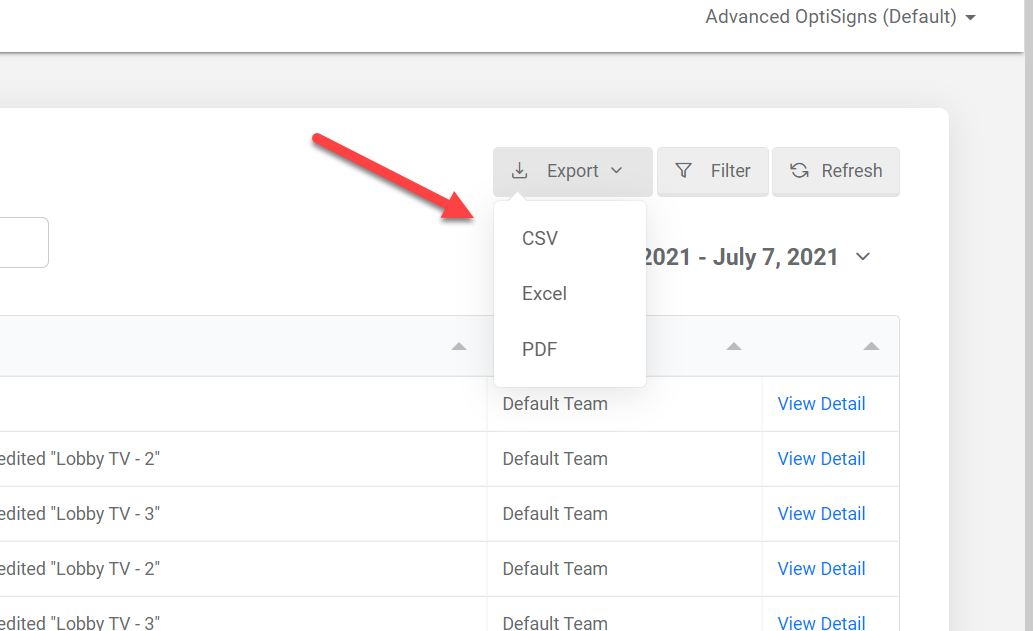The image size is (1033, 631).
Task: Click the circular arrows Refresh icon
Action: [x=799, y=171]
